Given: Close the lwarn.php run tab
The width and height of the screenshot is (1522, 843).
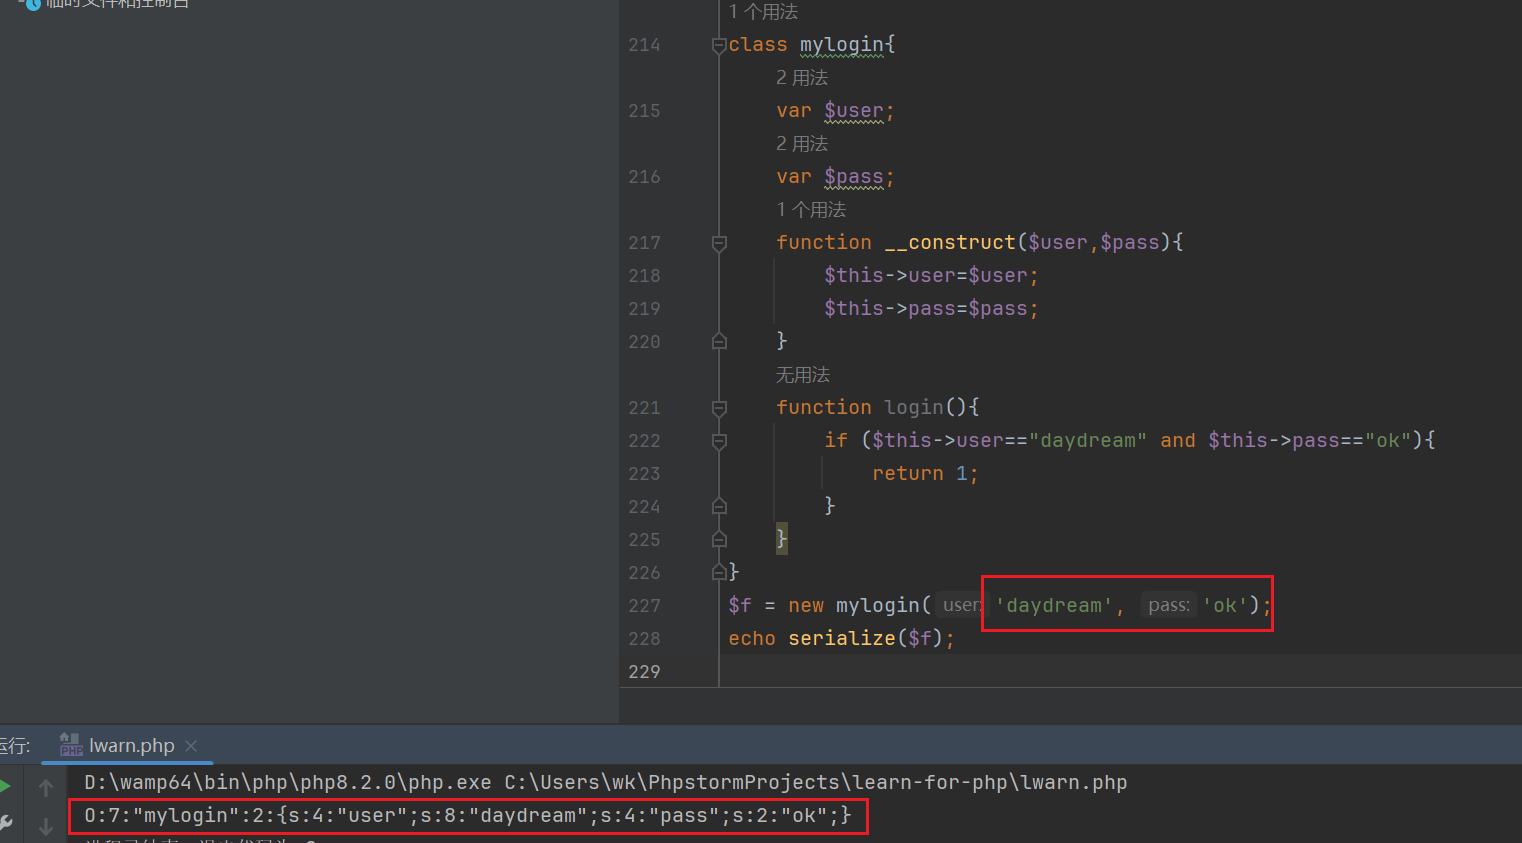Looking at the screenshot, I should click(x=191, y=746).
